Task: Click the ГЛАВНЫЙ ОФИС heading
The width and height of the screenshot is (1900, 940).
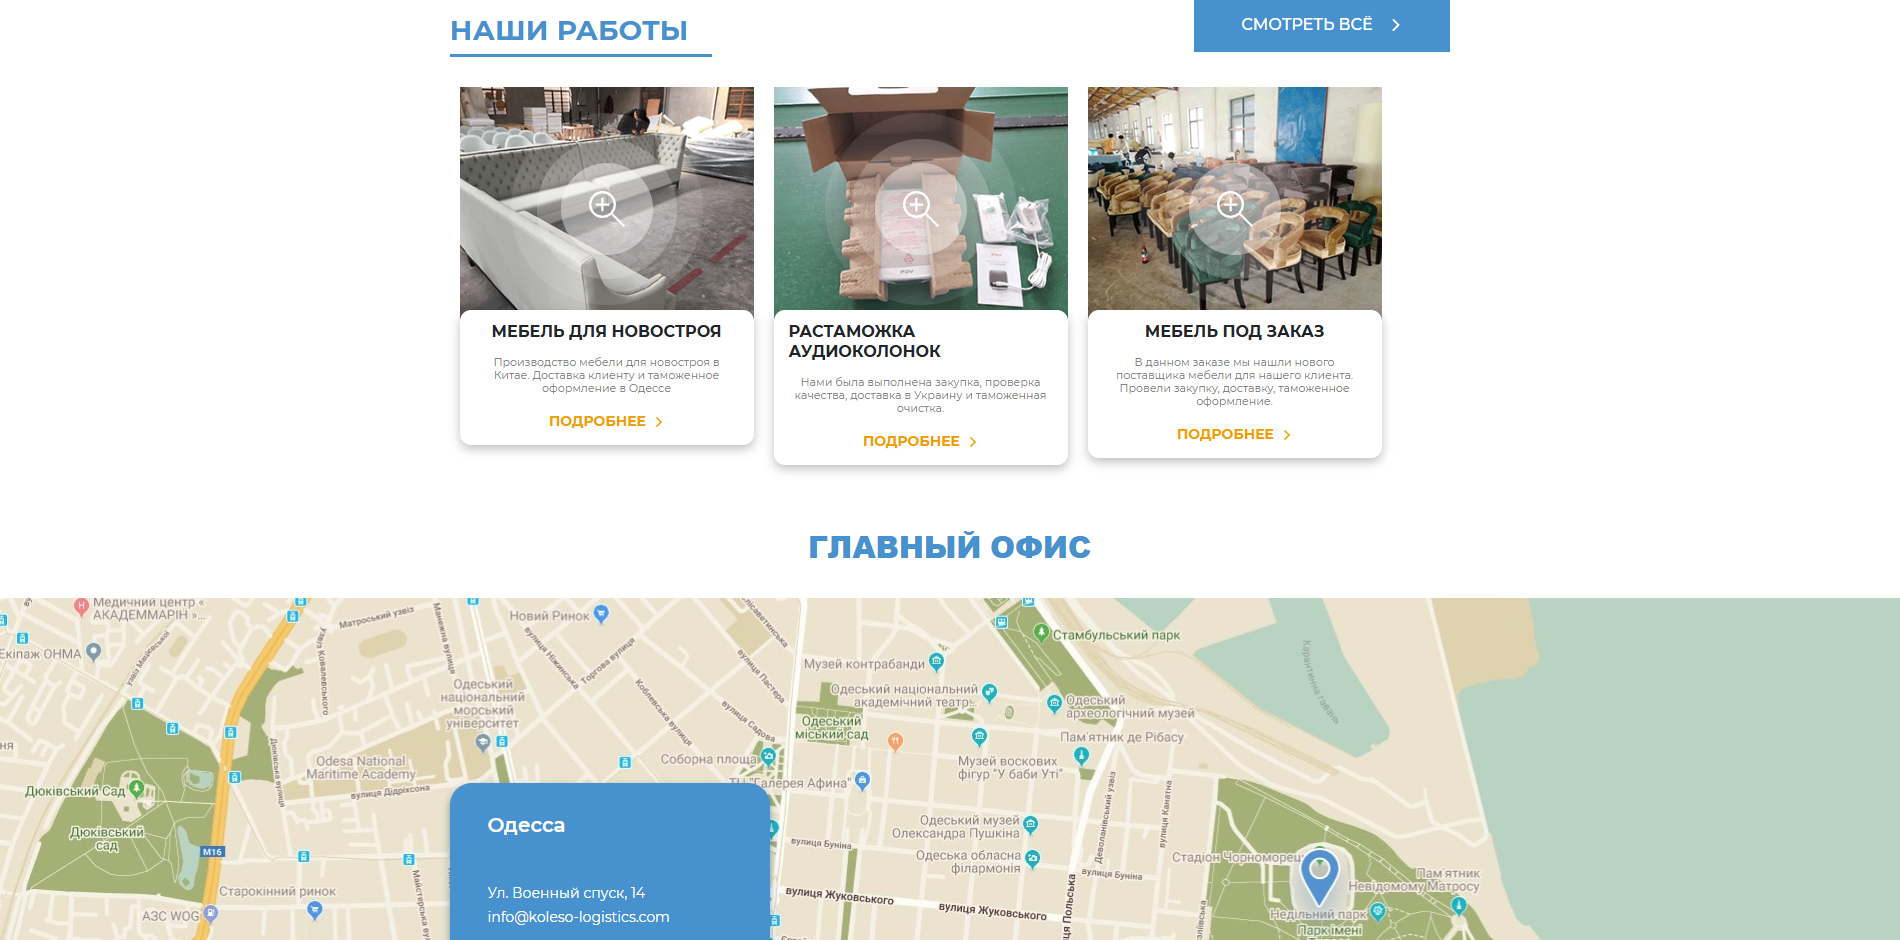Action: point(950,546)
